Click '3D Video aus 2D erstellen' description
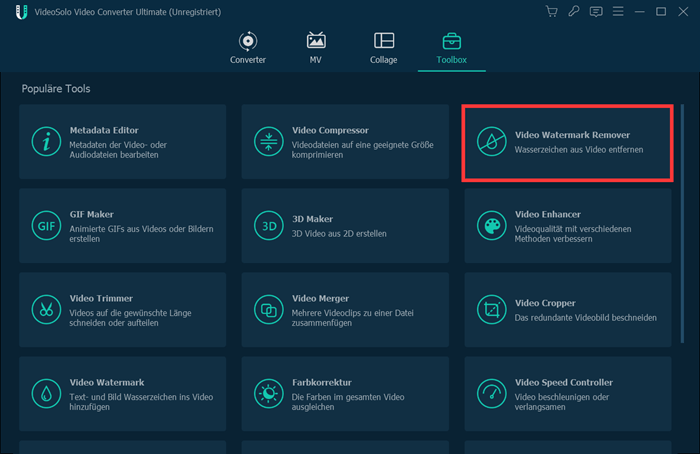 [x=339, y=233]
